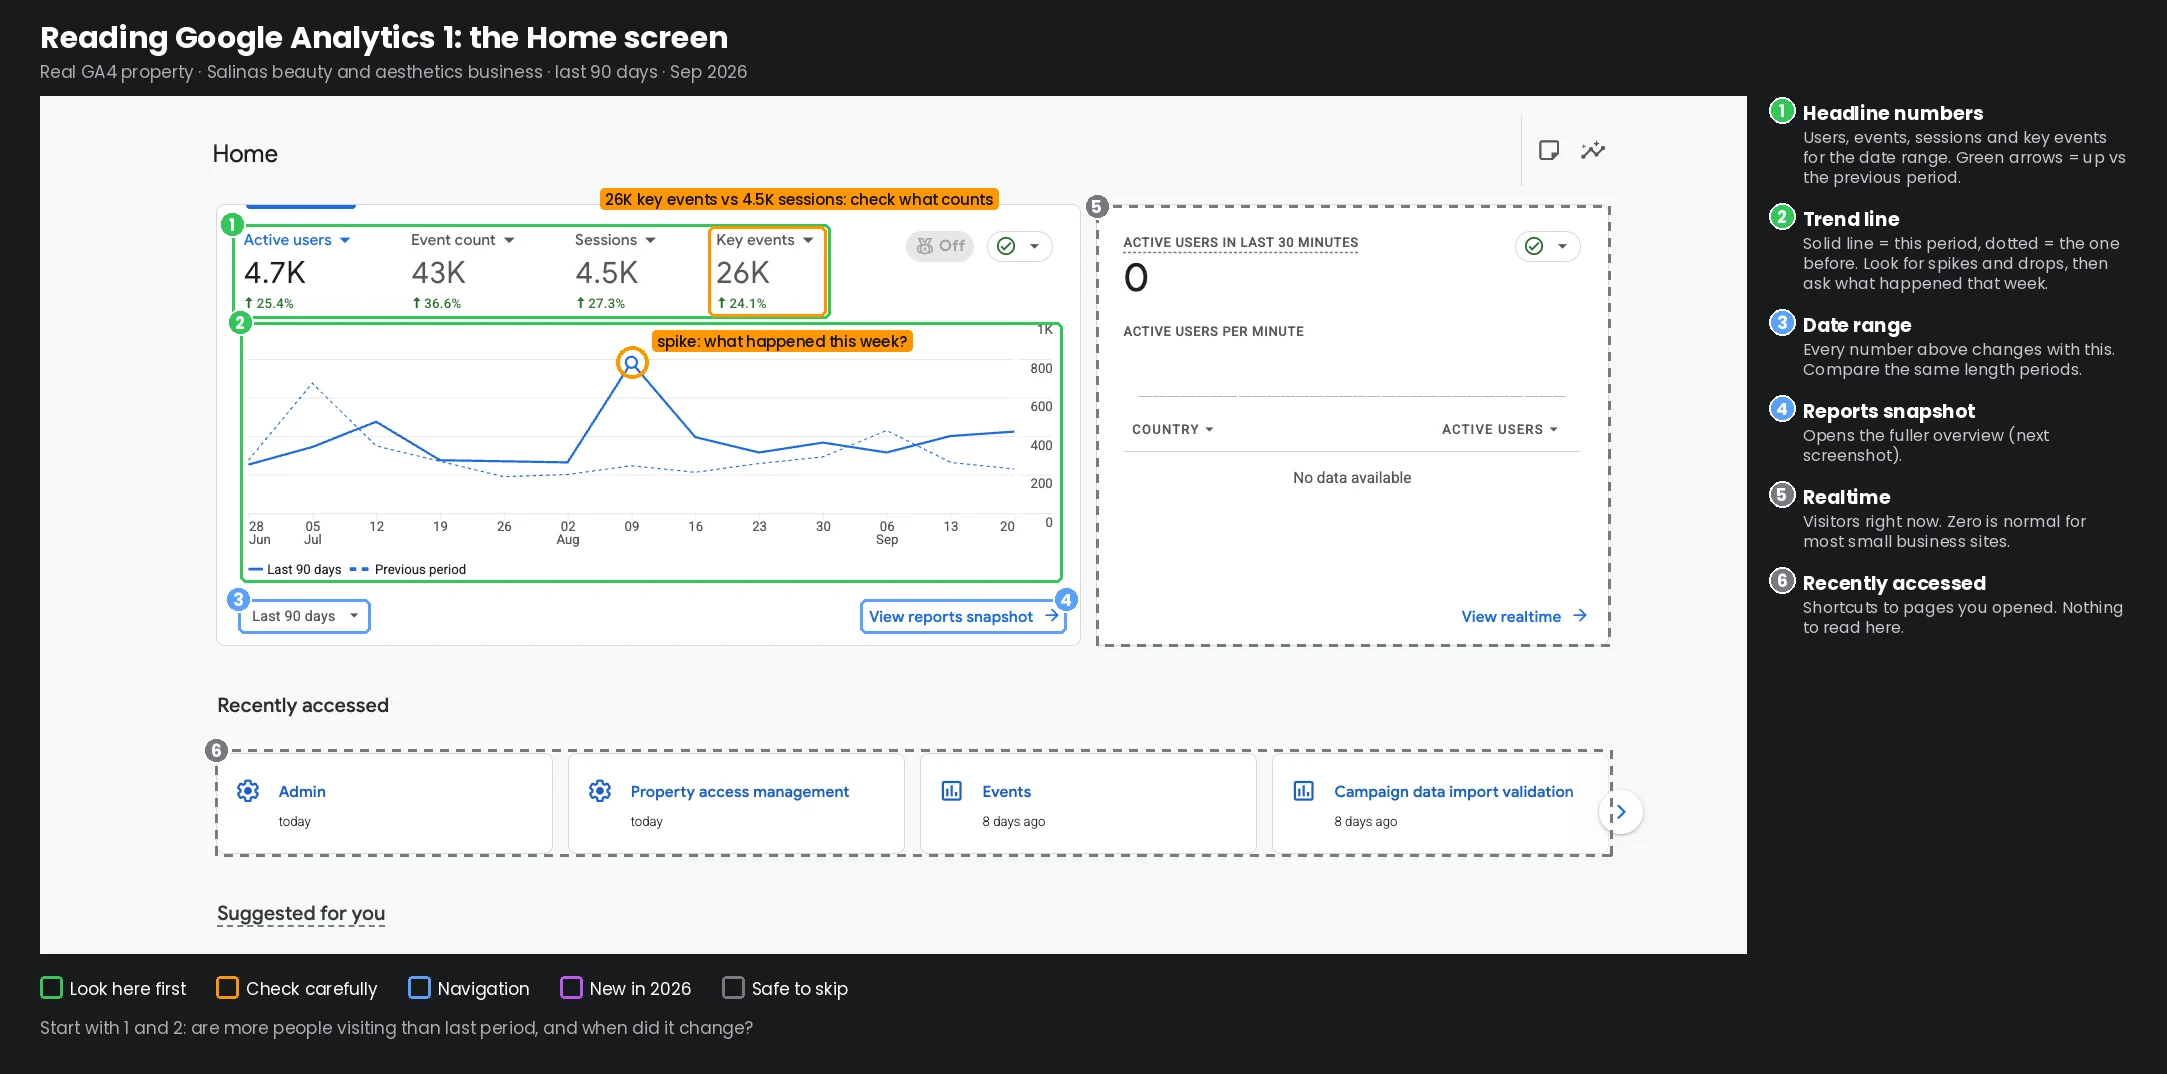The height and width of the screenshot is (1074, 2167).
Task: Click the View realtime link
Action: pyautogui.click(x=1524, y=616)
